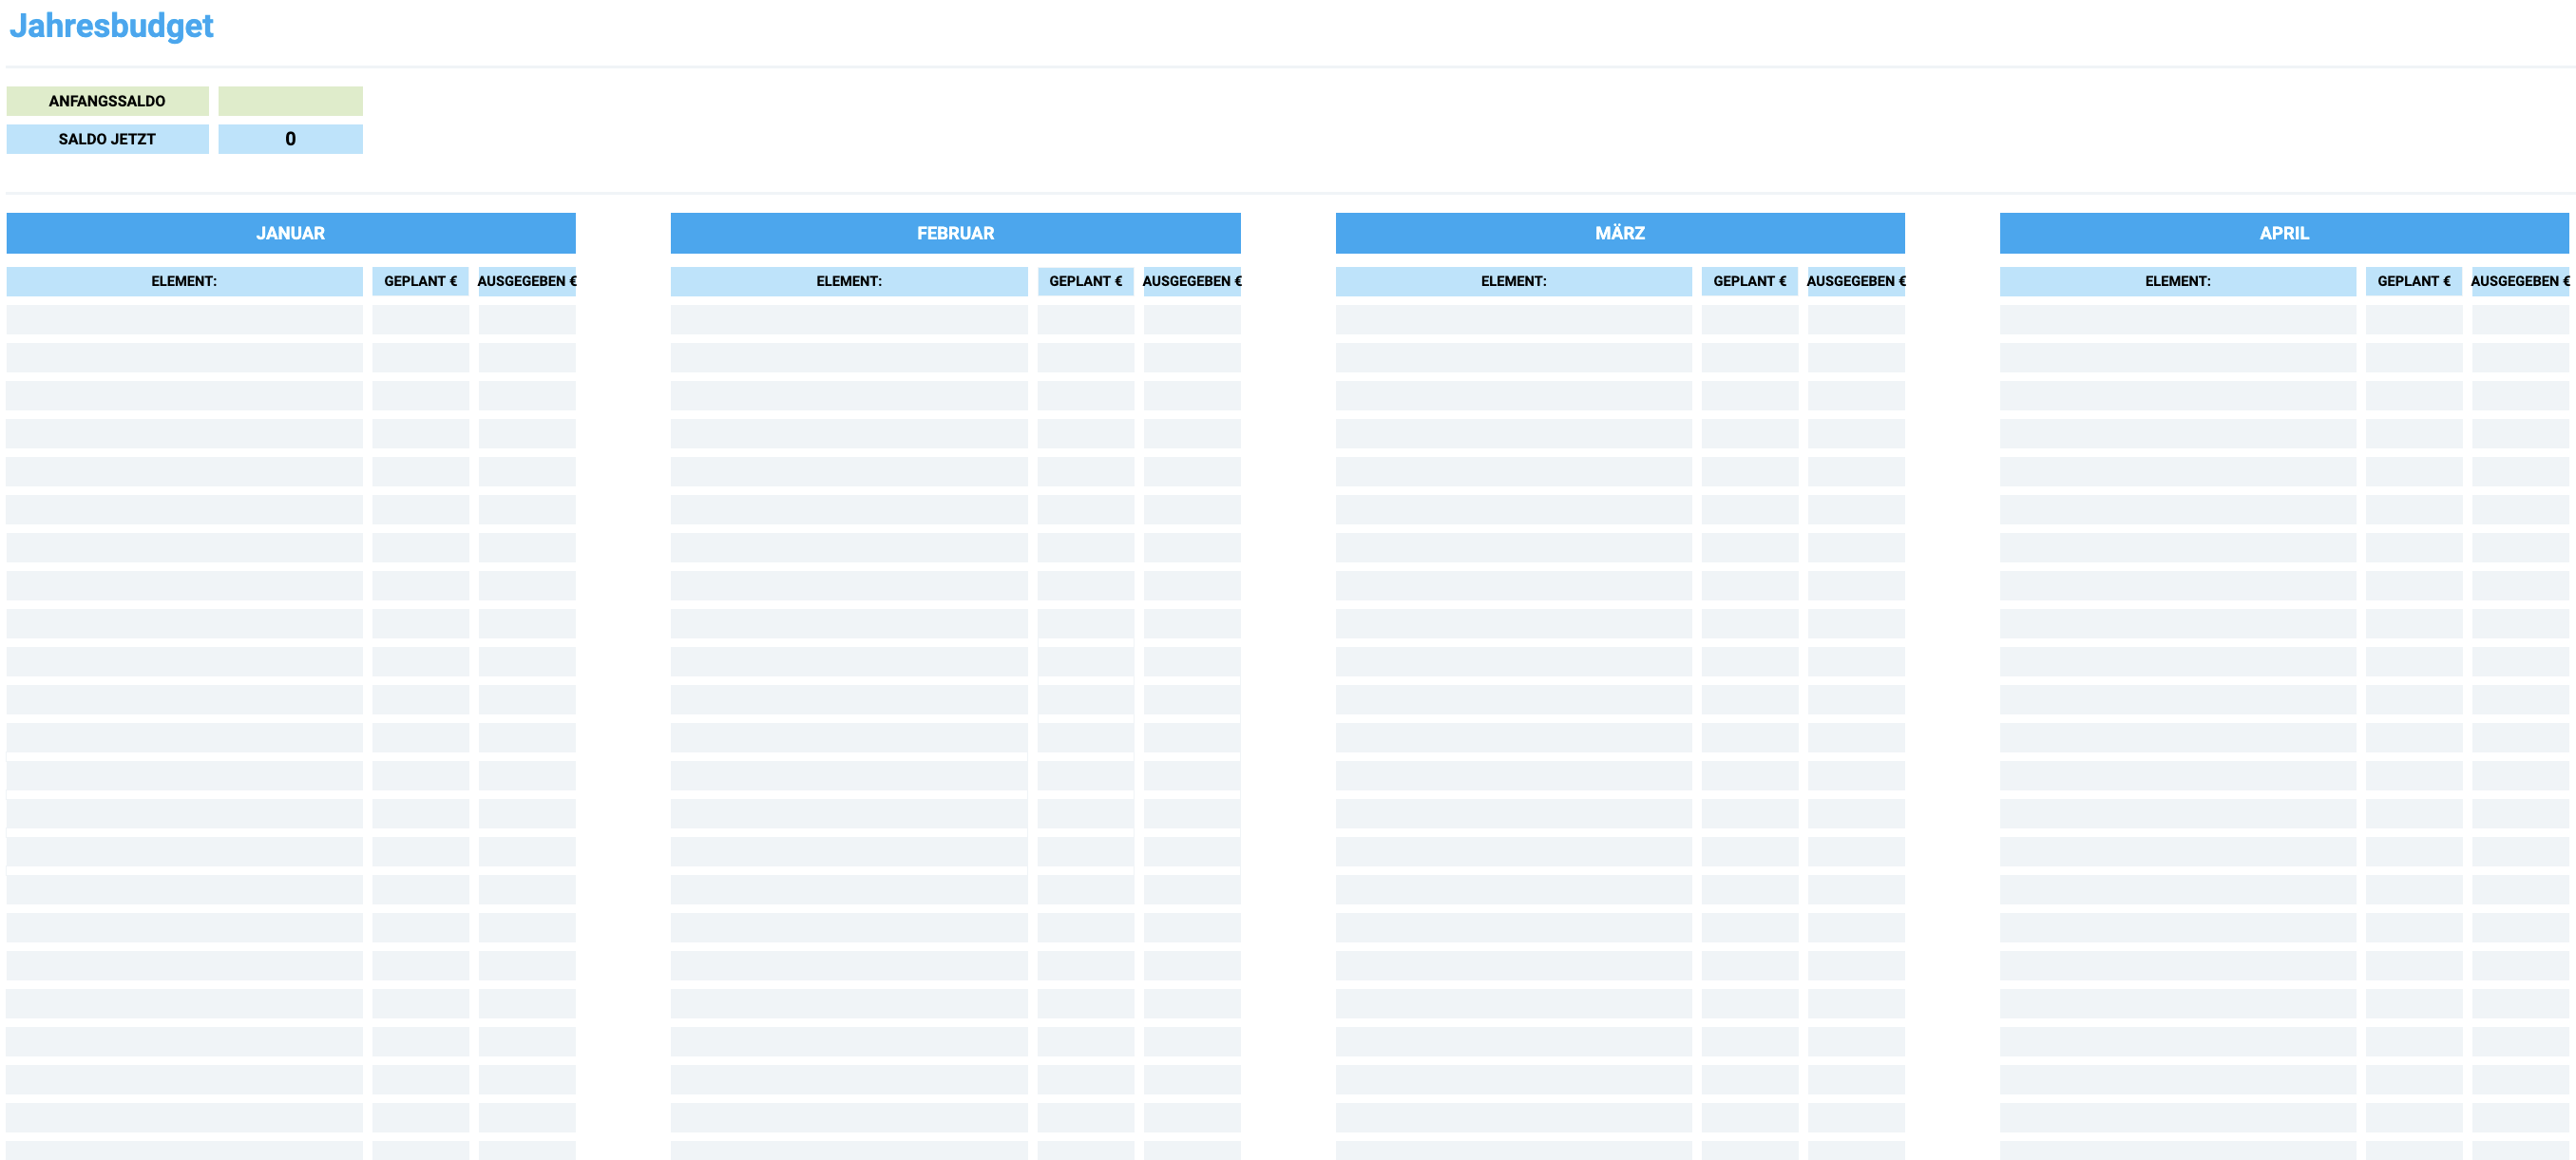Click the GEPLANT € header under Februar
Image resolution: width=2576 pixels, height=1160 pixels.
click(1085, 281)
